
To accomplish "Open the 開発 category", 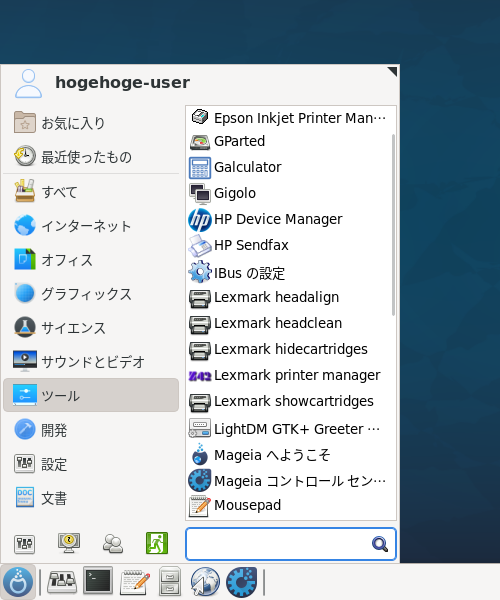I will 91,430.
